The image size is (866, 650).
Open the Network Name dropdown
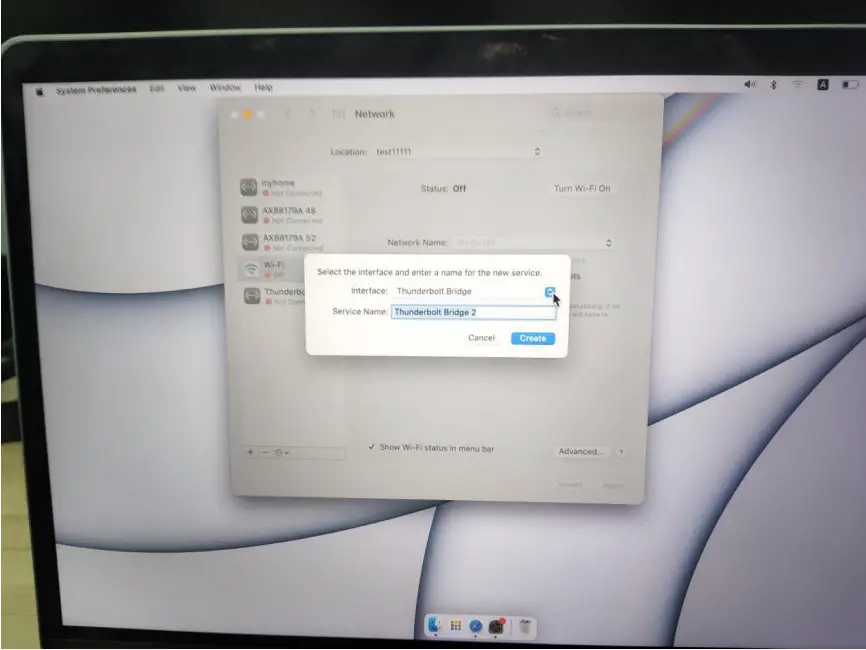534,243
